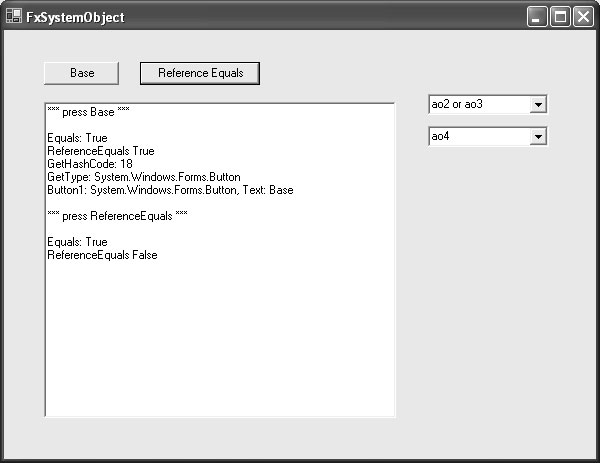Click the first 'Equals: True' line under press Base
The height and width of the screenshot is (463, 600).
77,138
